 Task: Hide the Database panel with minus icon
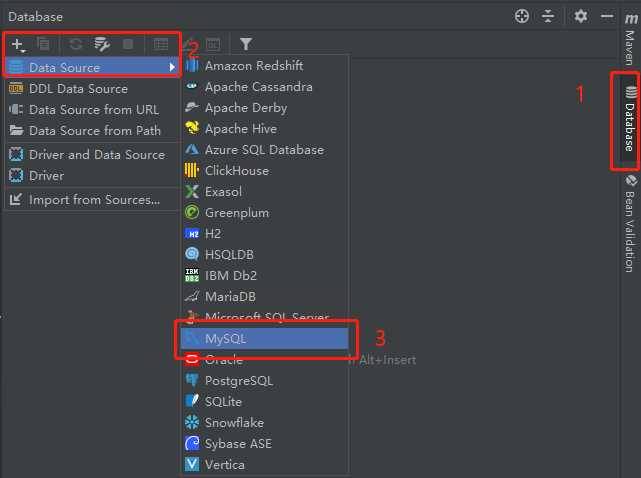click(606, 16)
